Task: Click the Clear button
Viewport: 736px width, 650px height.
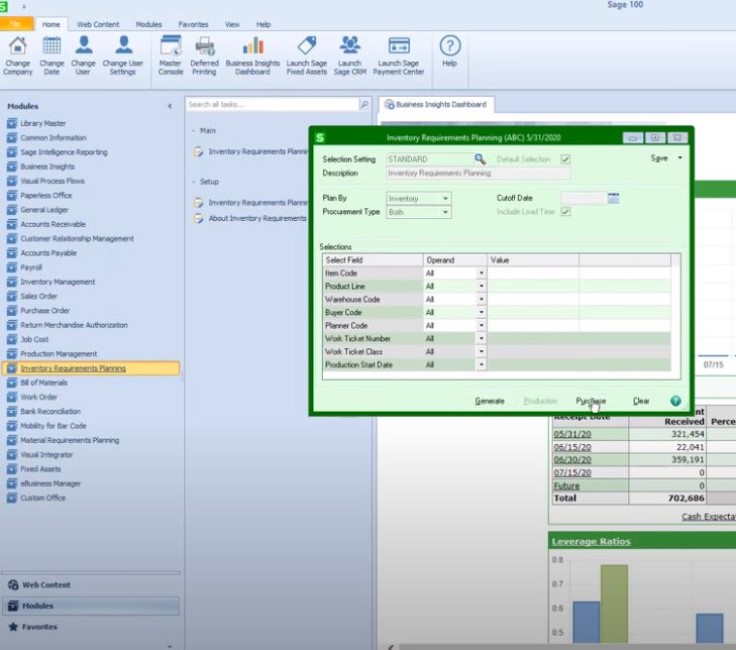Action: (x=641, y=401)
